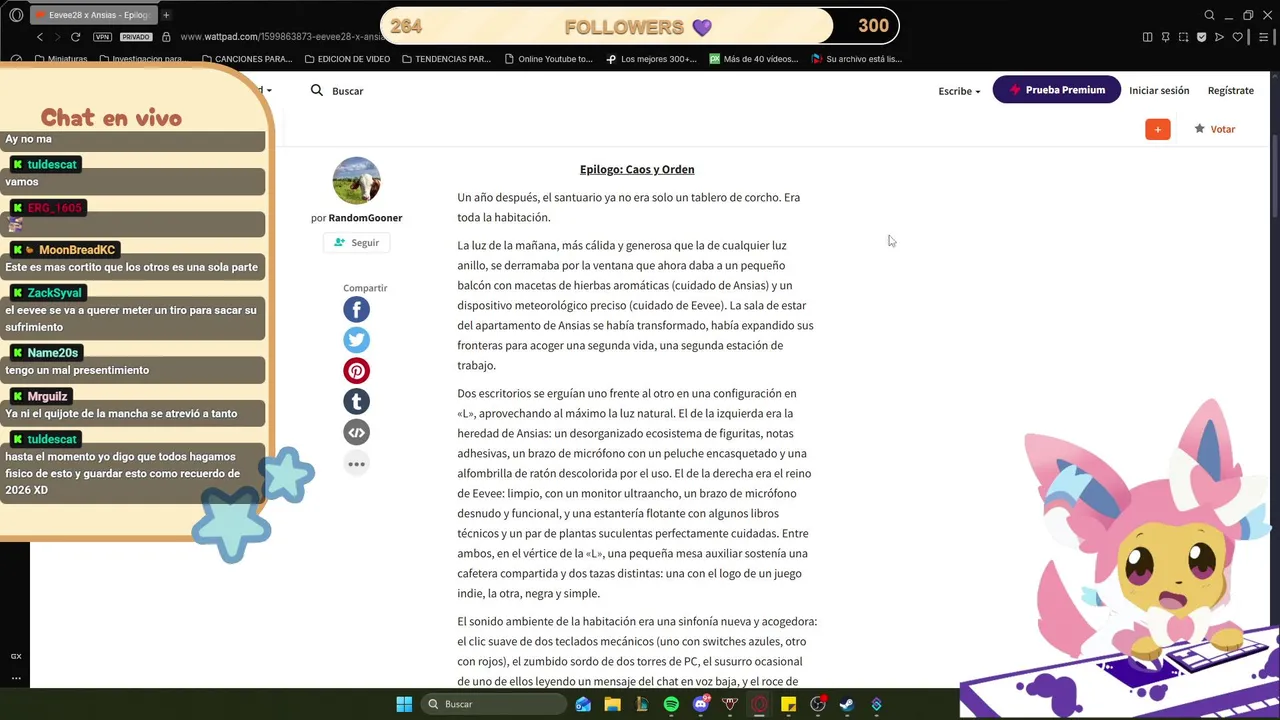Open the Windows Start menu
The width and height of the screenshot is (1280, 720).
tap(404, 704)
